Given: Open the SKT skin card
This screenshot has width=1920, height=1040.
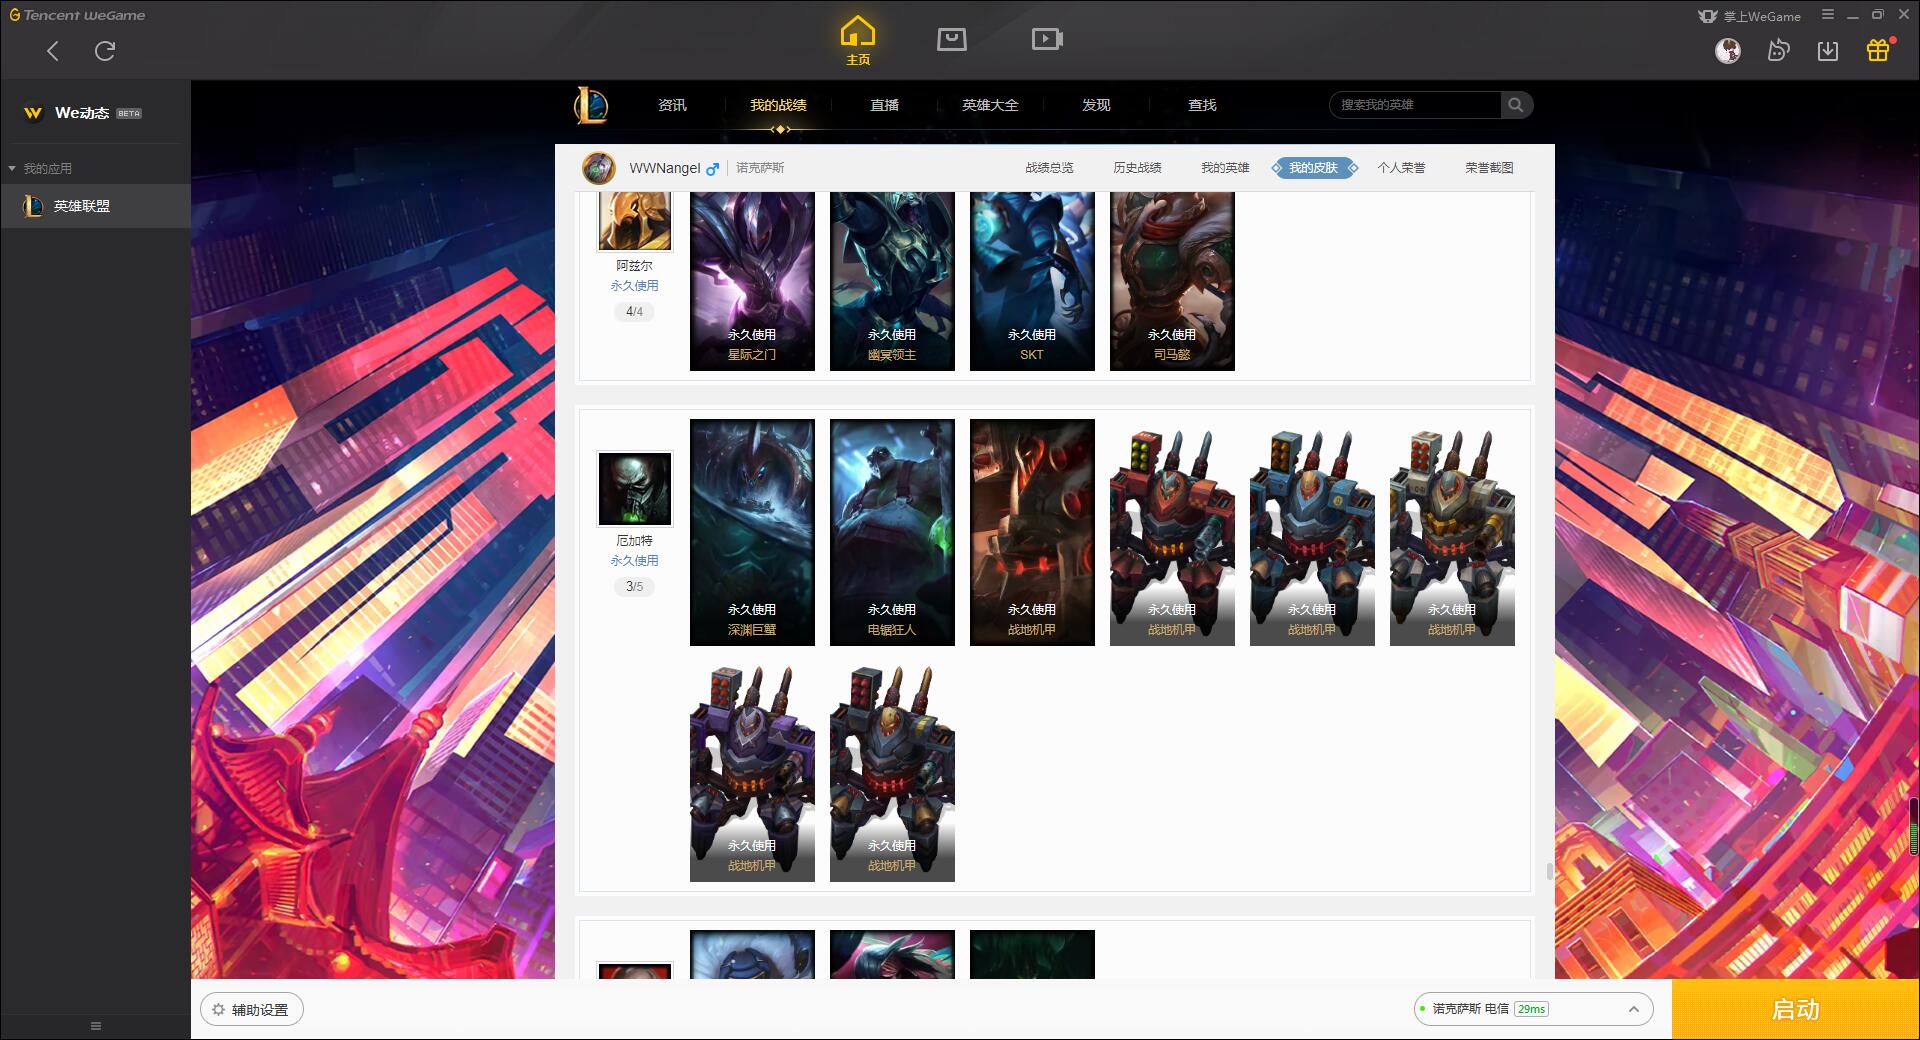Looking at the screenshot, I should tap(1032, 281).
